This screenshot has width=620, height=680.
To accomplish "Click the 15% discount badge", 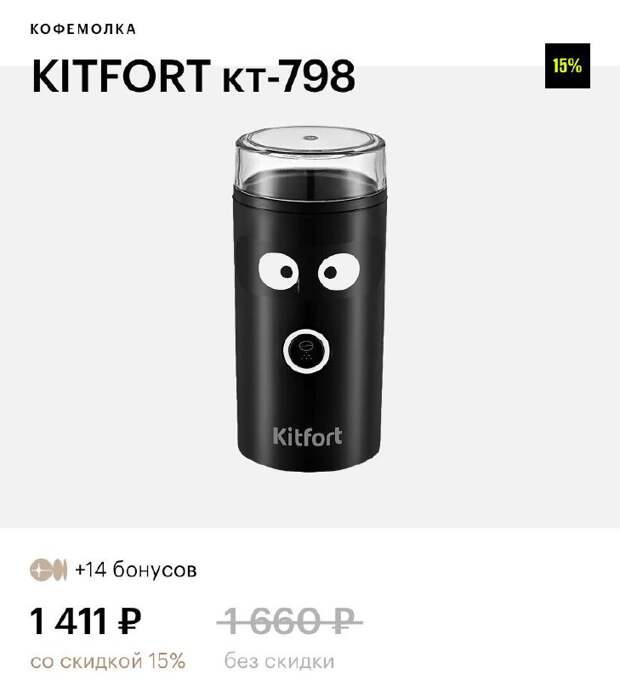I will tap(567, 66).
